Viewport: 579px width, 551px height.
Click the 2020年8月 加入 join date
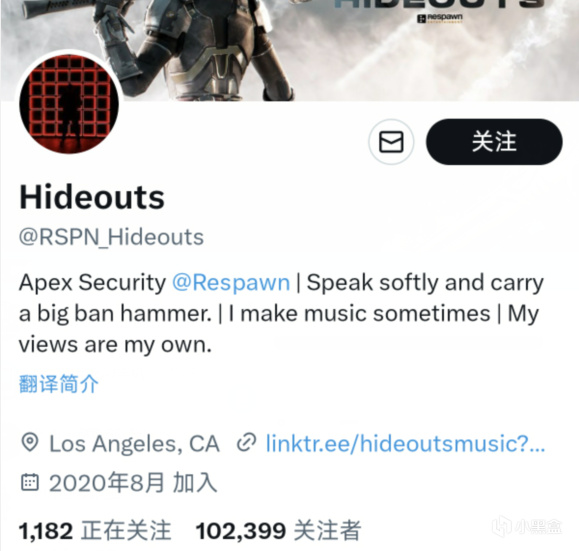(133, 483)
